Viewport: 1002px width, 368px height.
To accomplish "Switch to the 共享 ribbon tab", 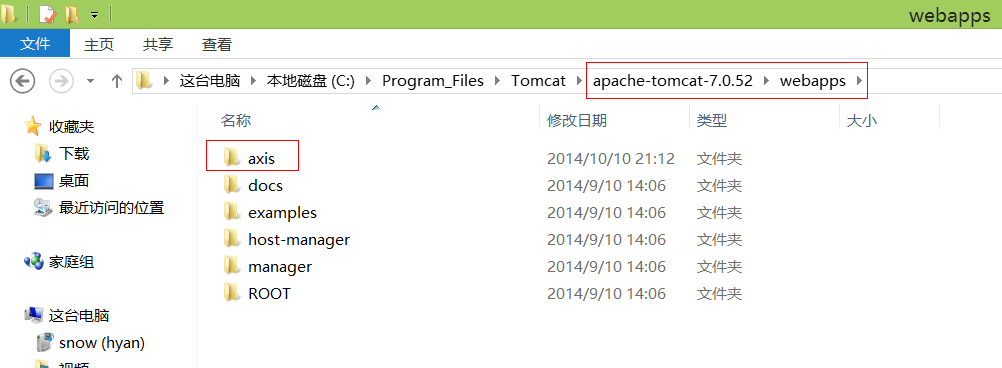I will coord(158,45).
